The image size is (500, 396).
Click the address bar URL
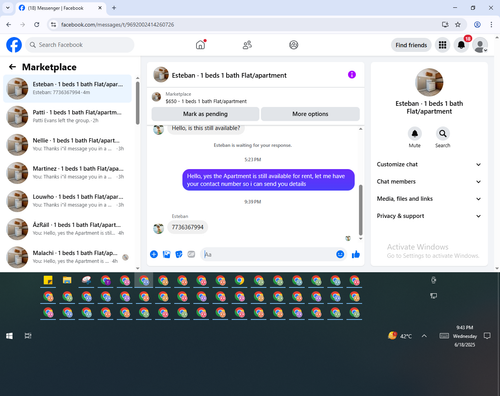(x=118, y=25)
